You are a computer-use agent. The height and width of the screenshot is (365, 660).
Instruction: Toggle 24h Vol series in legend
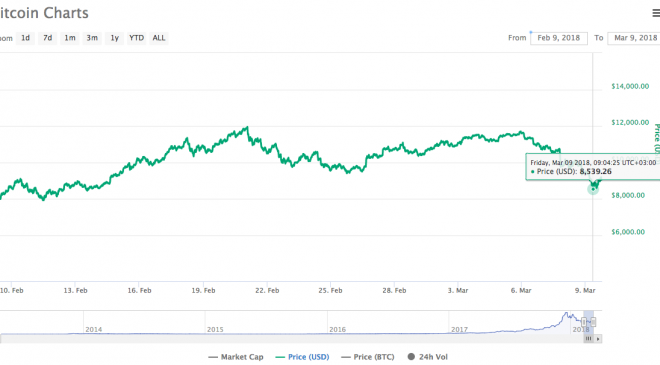click(x=428, y=357)
